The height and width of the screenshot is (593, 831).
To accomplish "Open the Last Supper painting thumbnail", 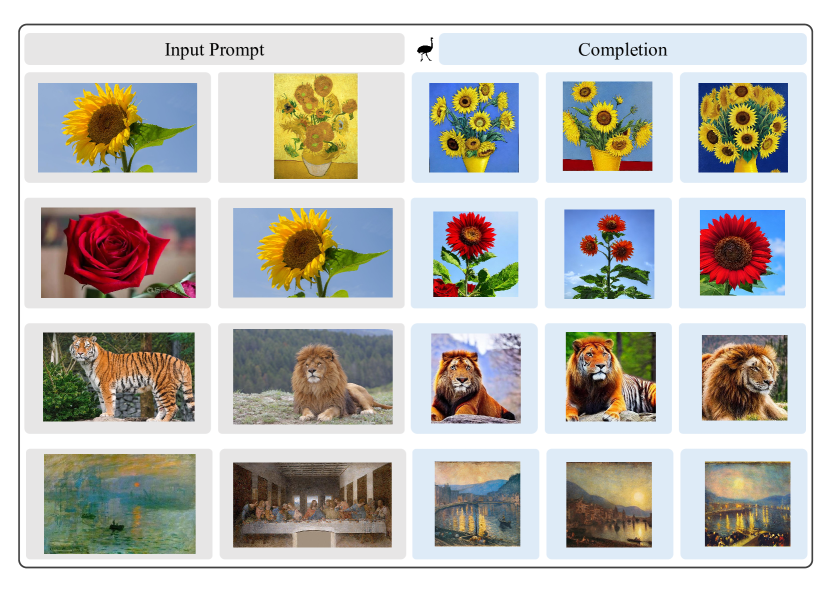I will 312,505.
